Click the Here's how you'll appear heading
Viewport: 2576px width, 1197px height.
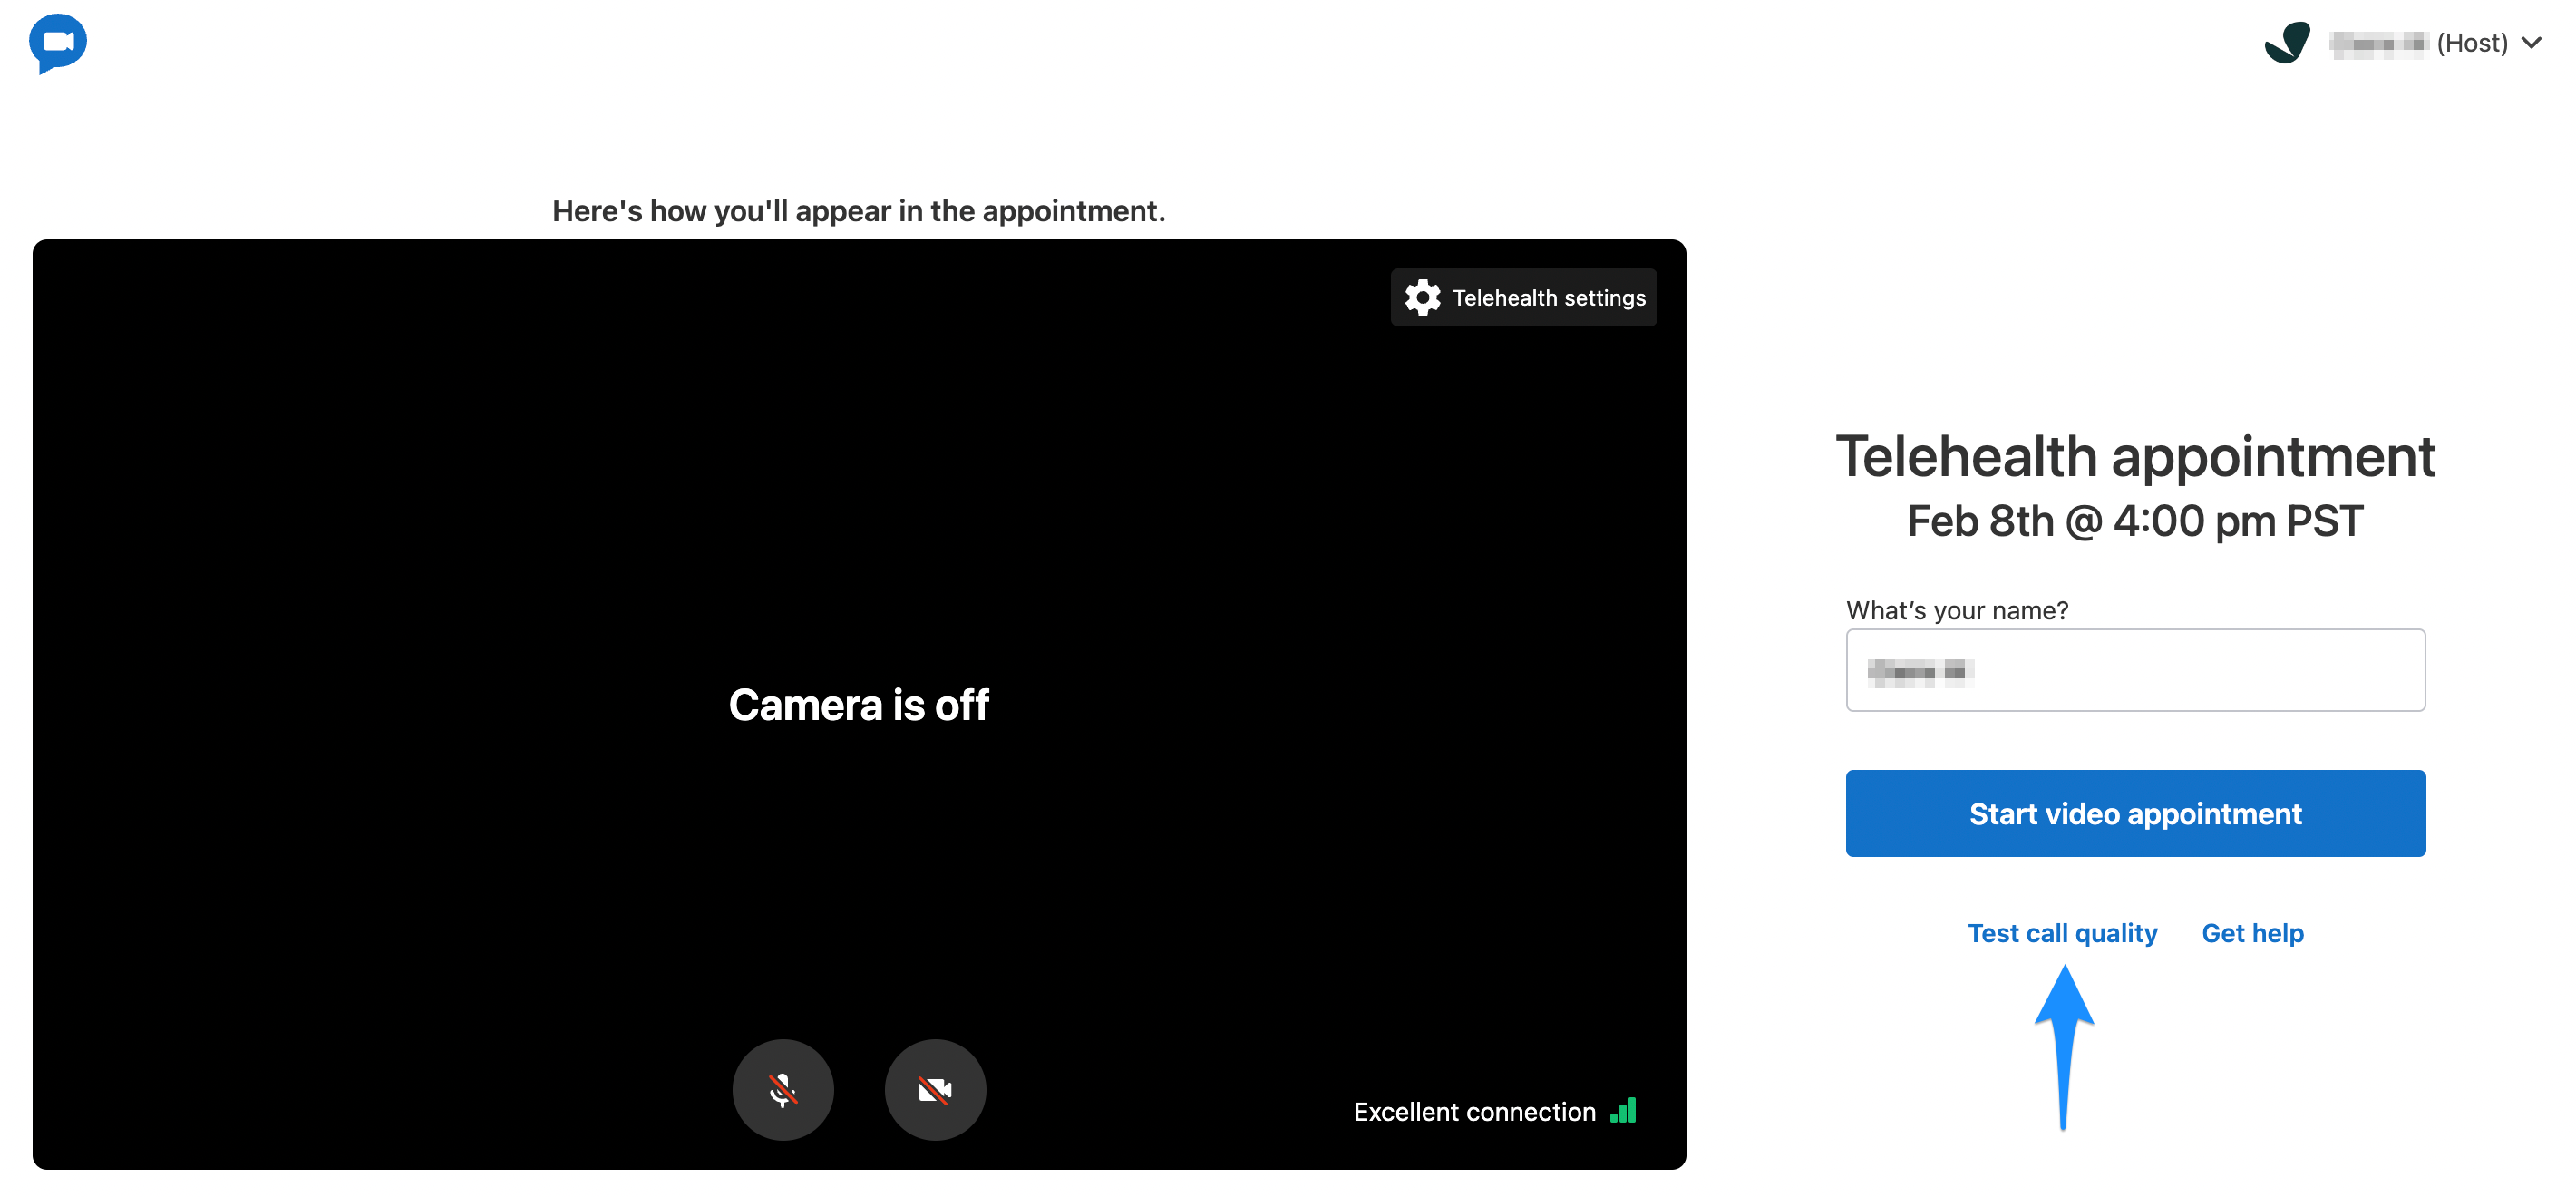click(x=858, y=211)
